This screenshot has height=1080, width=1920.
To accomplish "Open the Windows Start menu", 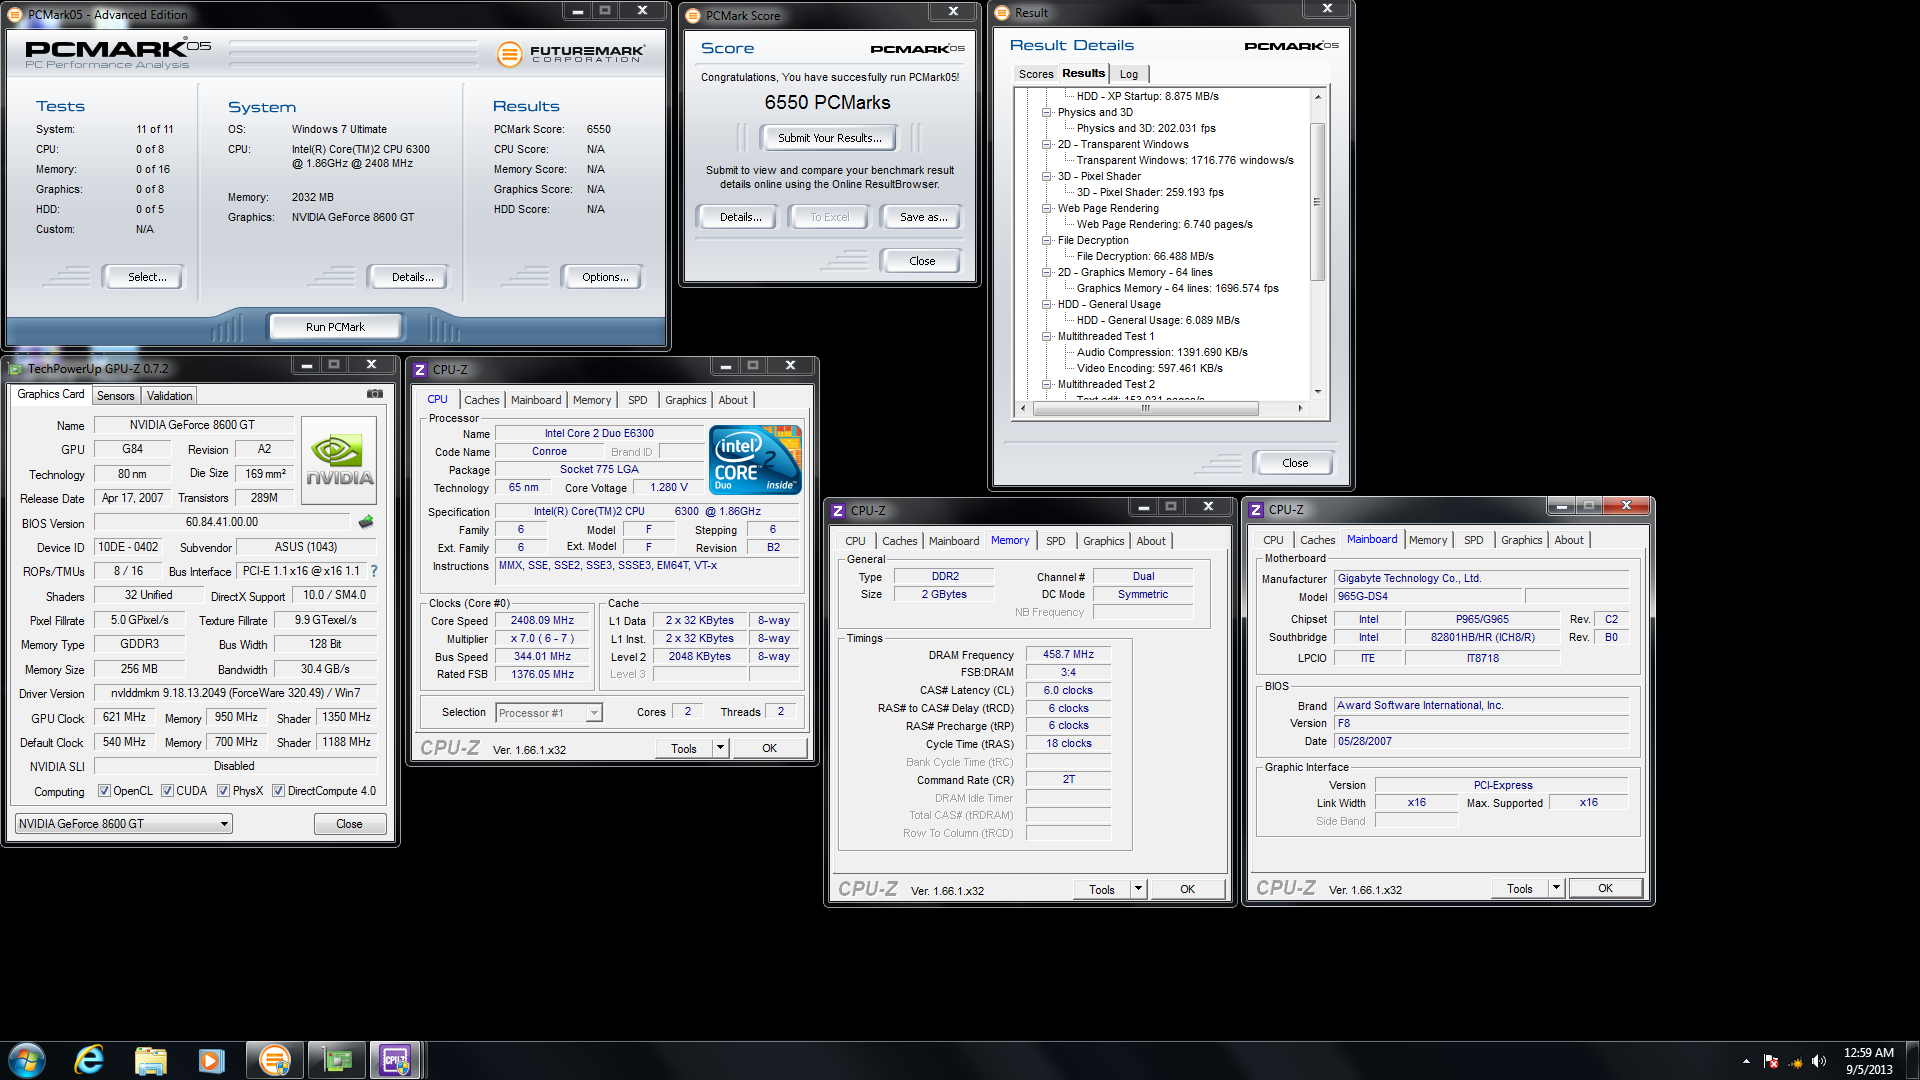I will (x=27, y=1060).
